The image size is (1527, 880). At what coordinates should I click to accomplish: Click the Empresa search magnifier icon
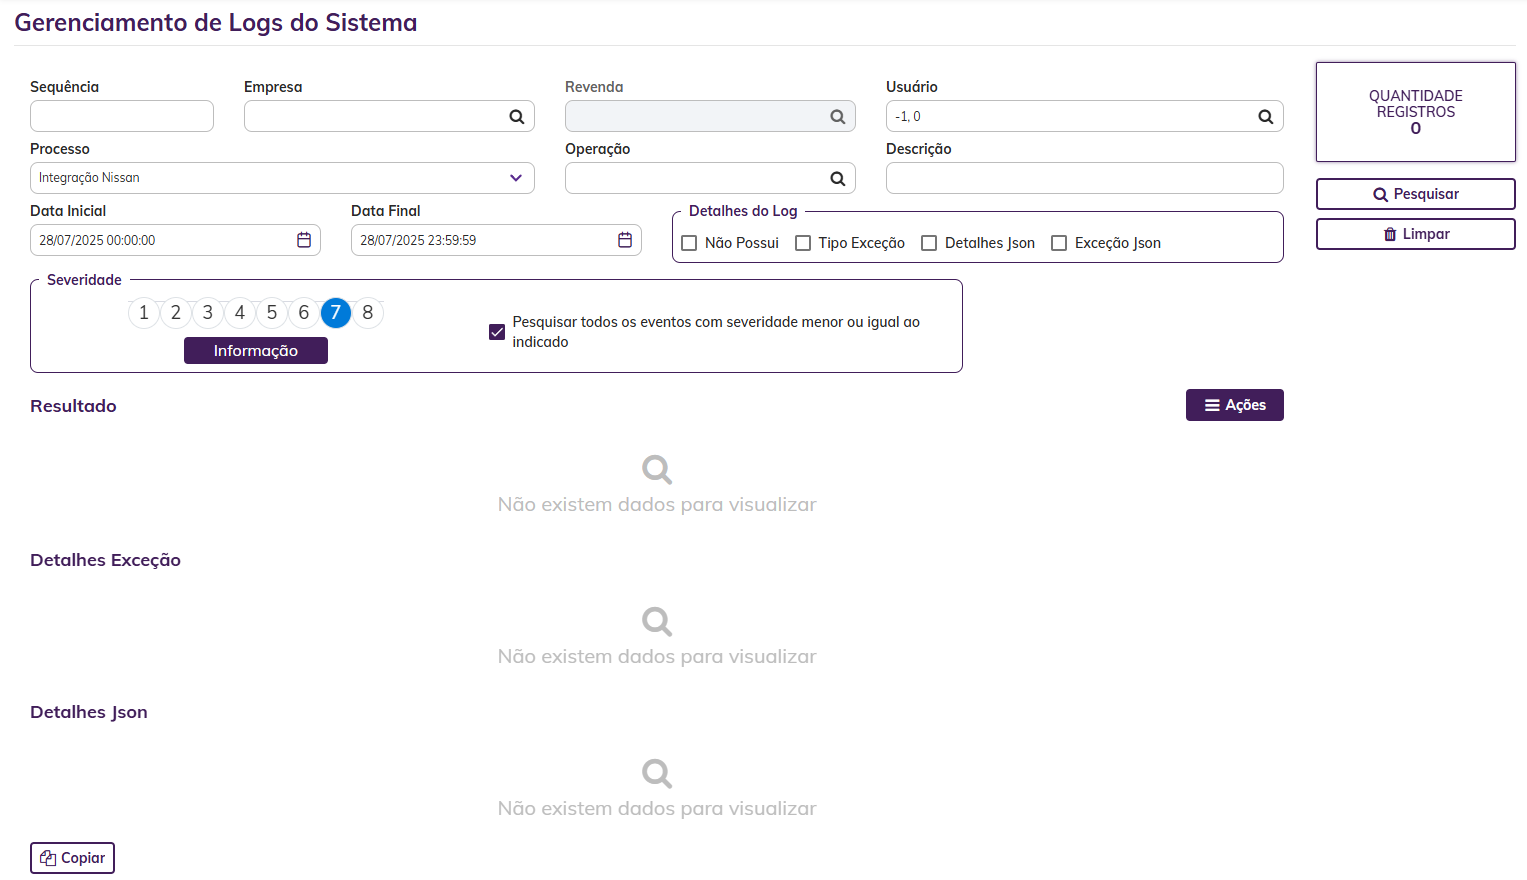pyautogui.click(x=516, y=117)
